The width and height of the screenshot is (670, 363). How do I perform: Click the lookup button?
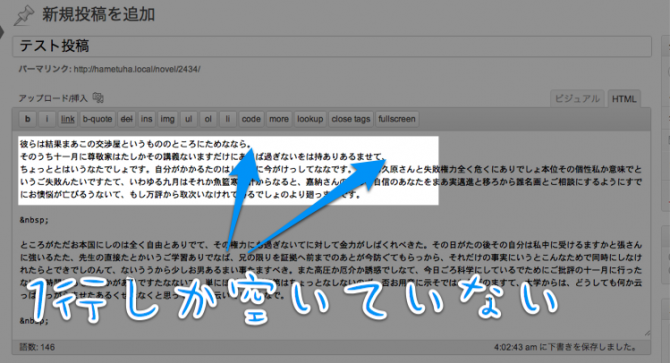pyautogui.click(x=310, y=119)
